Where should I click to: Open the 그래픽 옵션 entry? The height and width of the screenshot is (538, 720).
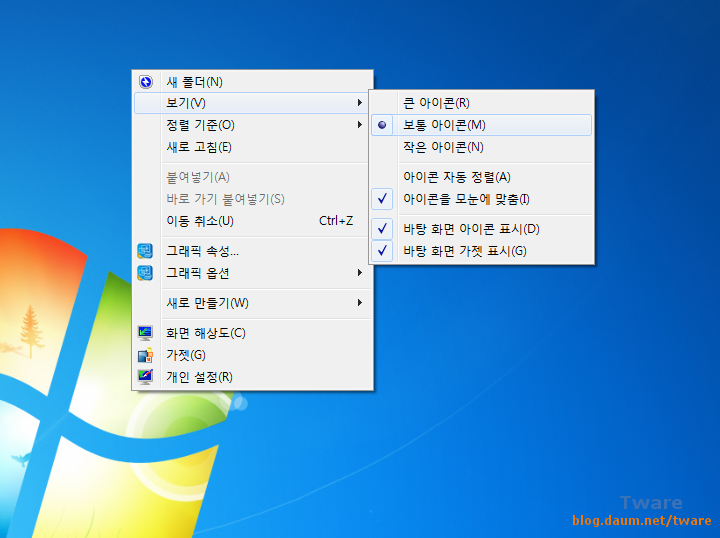(x=253, y=273)
